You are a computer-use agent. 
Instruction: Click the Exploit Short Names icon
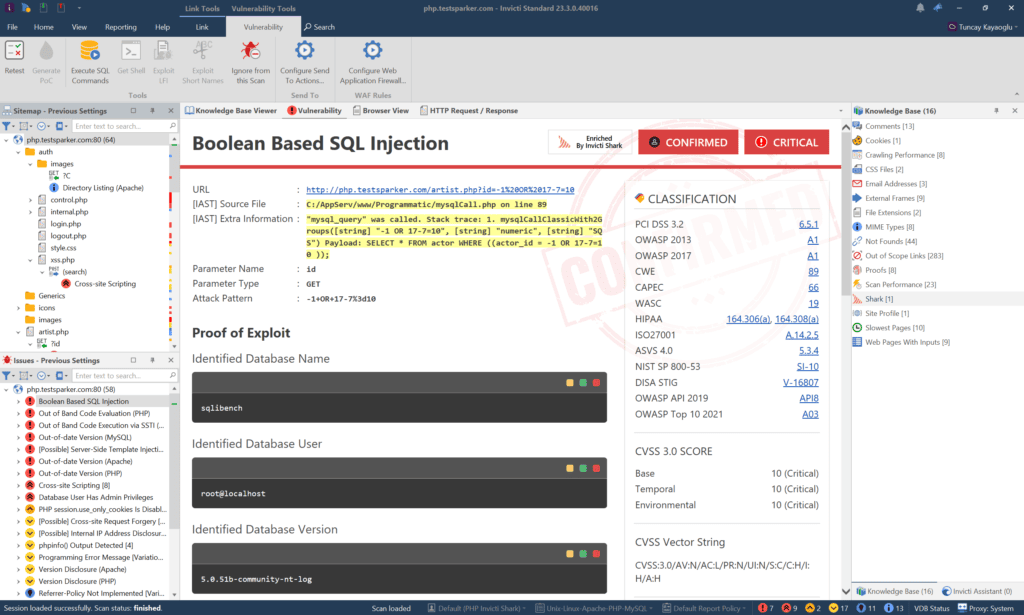[202, 51]
